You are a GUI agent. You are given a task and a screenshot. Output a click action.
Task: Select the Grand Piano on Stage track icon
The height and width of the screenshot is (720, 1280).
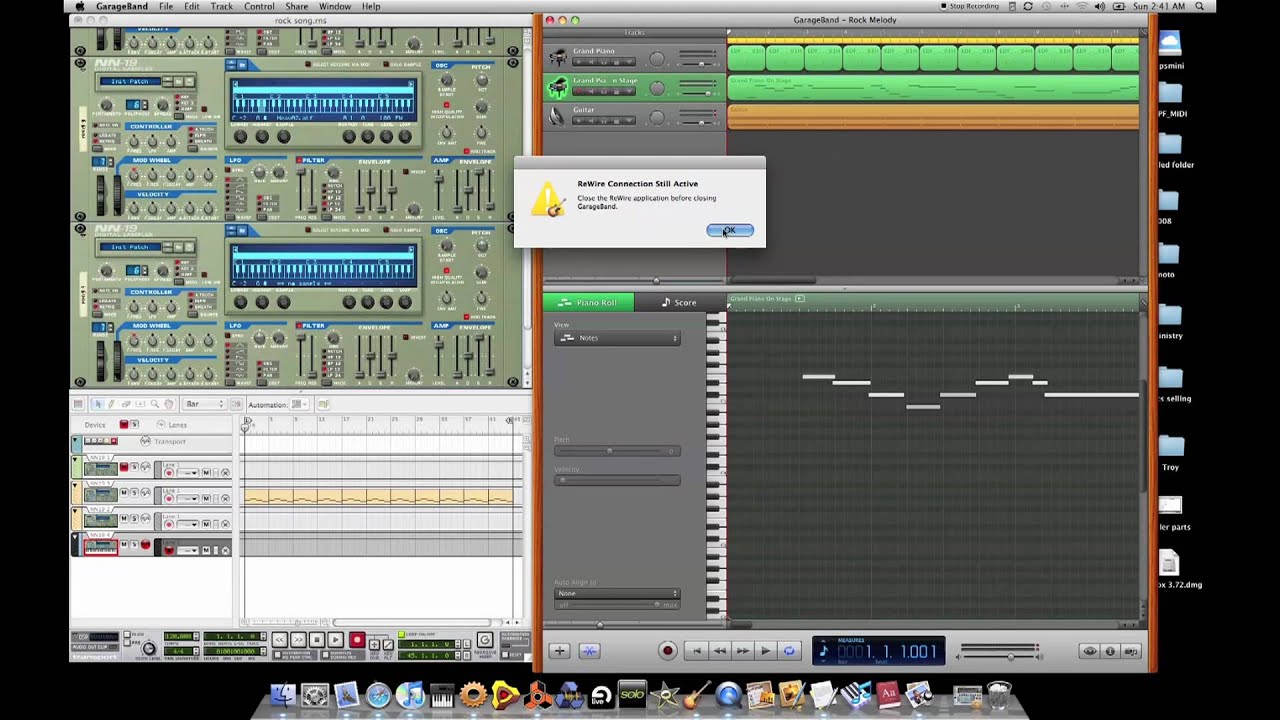557,88
